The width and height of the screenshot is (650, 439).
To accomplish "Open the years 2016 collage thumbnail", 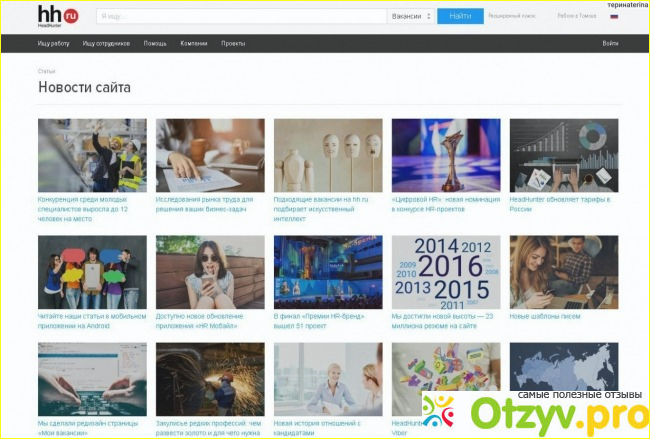I will [x=446, y=272].
